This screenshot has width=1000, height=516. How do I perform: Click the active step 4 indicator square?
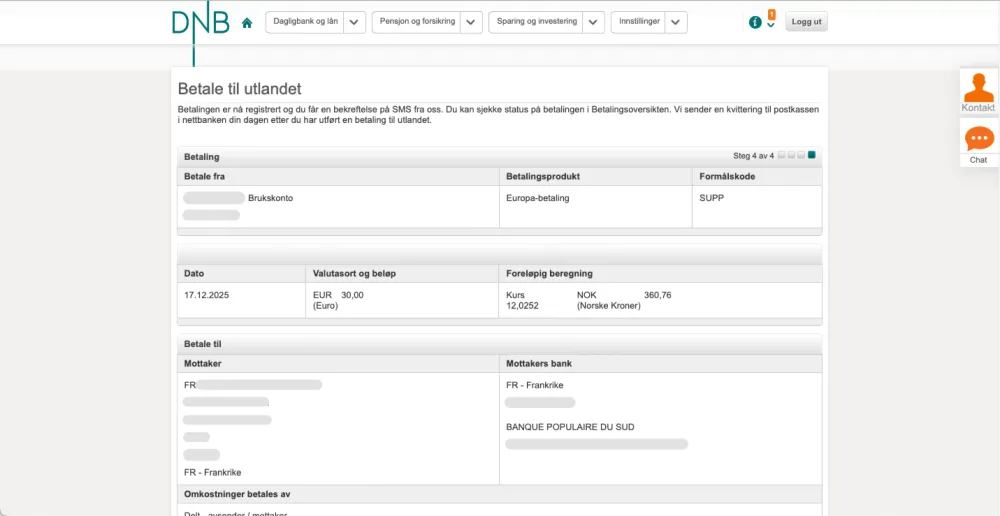[812, 155]
